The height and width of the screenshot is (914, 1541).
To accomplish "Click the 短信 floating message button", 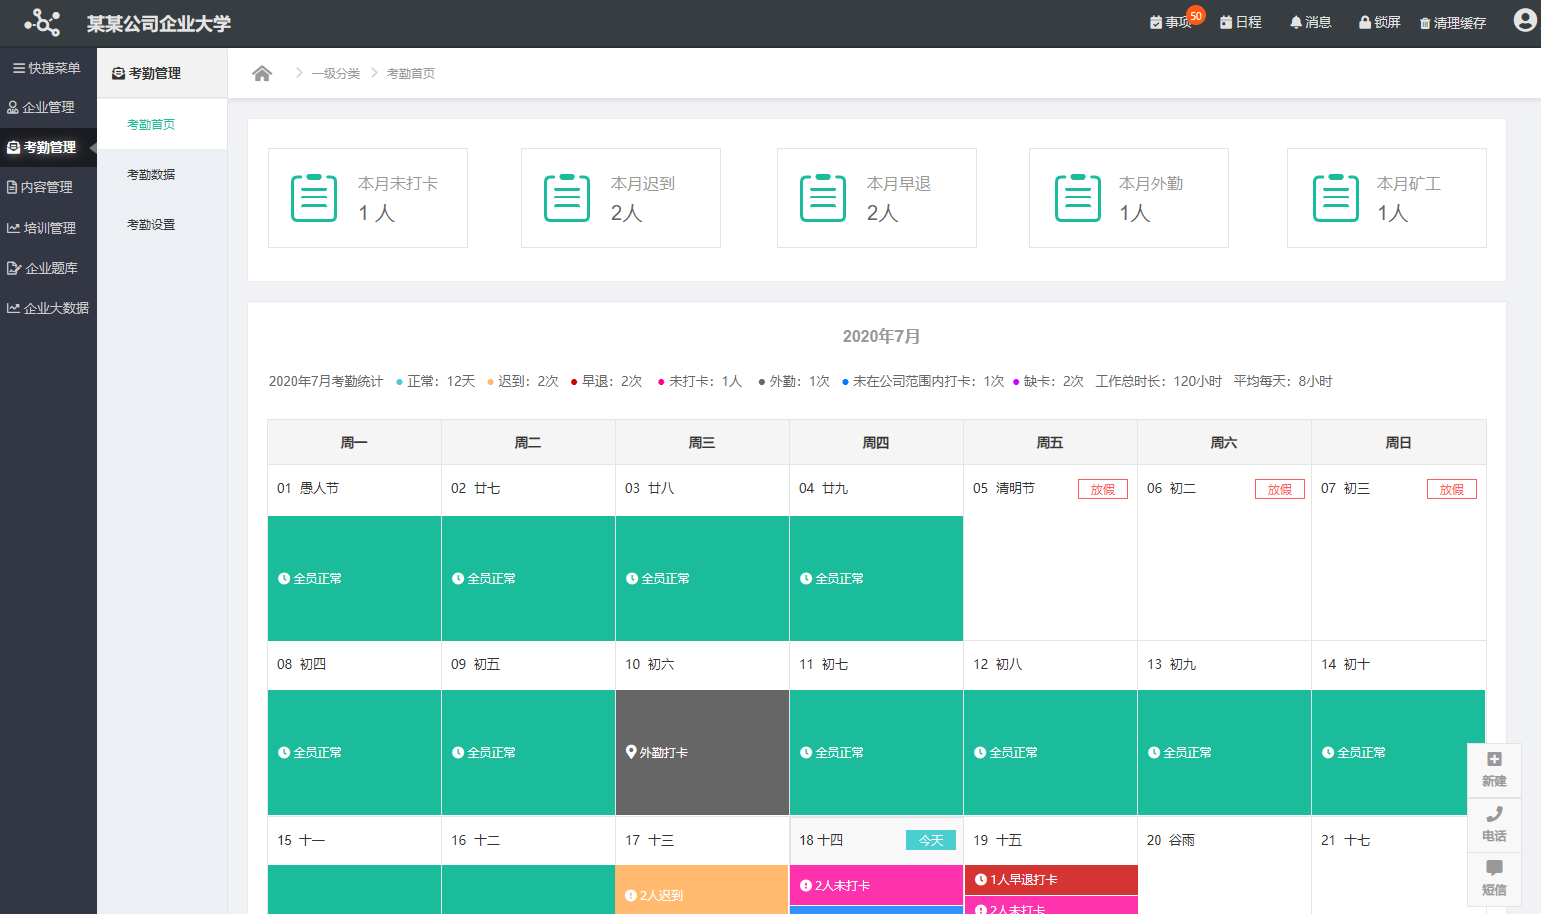I will [1494, 879].
